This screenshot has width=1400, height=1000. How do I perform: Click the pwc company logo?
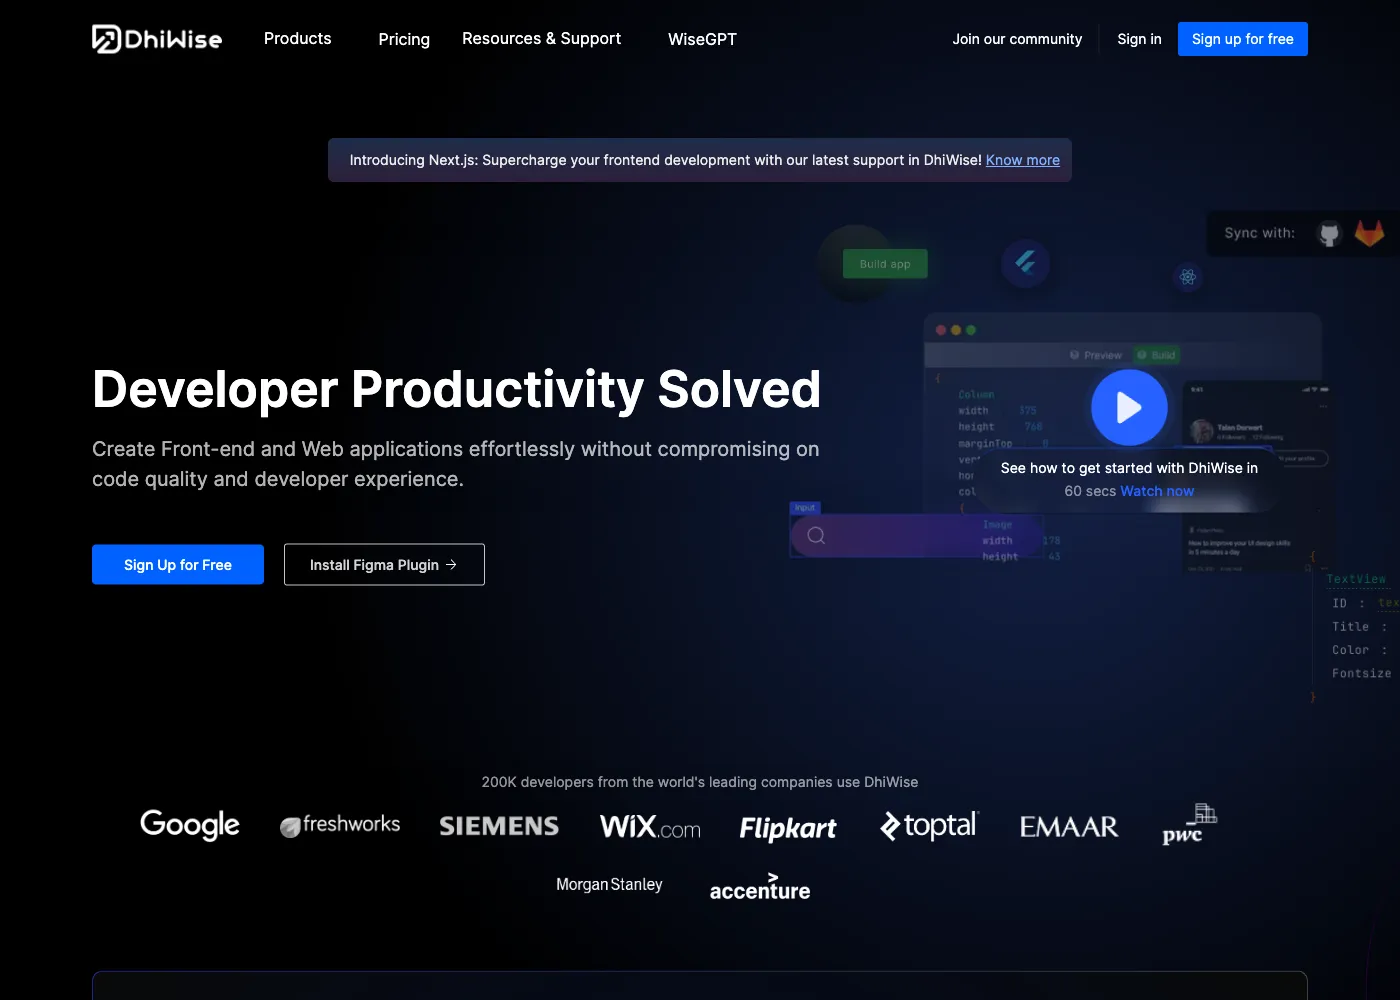tap(1189, 824)
